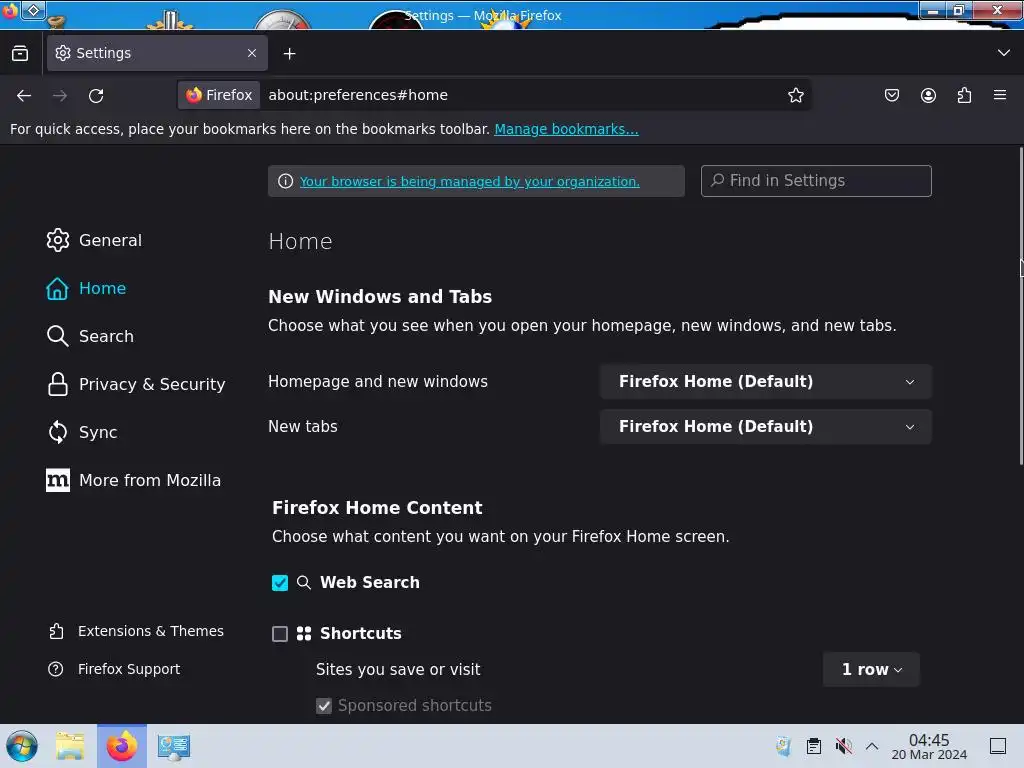Click the Firefox identity badge in address bar
Screen dimensions: 1024x768
219,95
